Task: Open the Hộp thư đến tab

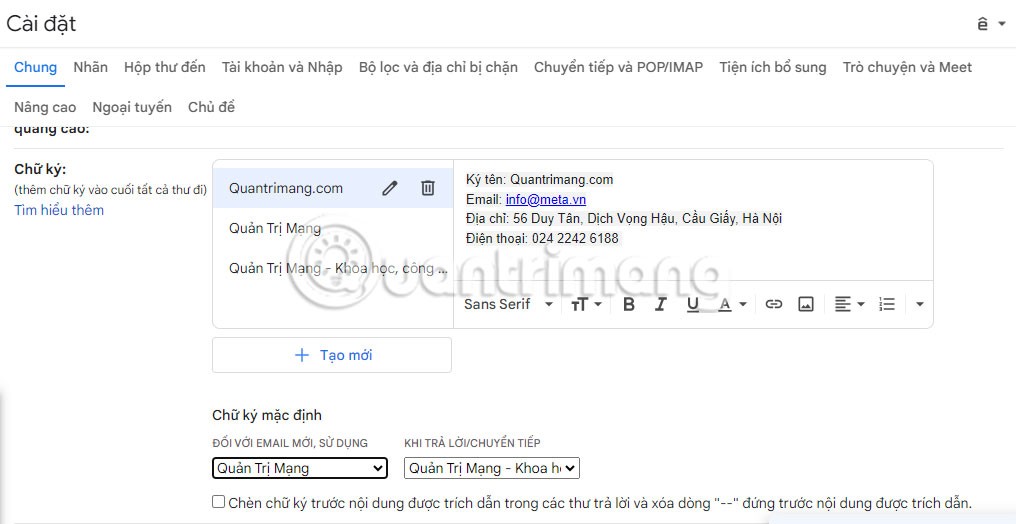Action: [x=165, y=67]
